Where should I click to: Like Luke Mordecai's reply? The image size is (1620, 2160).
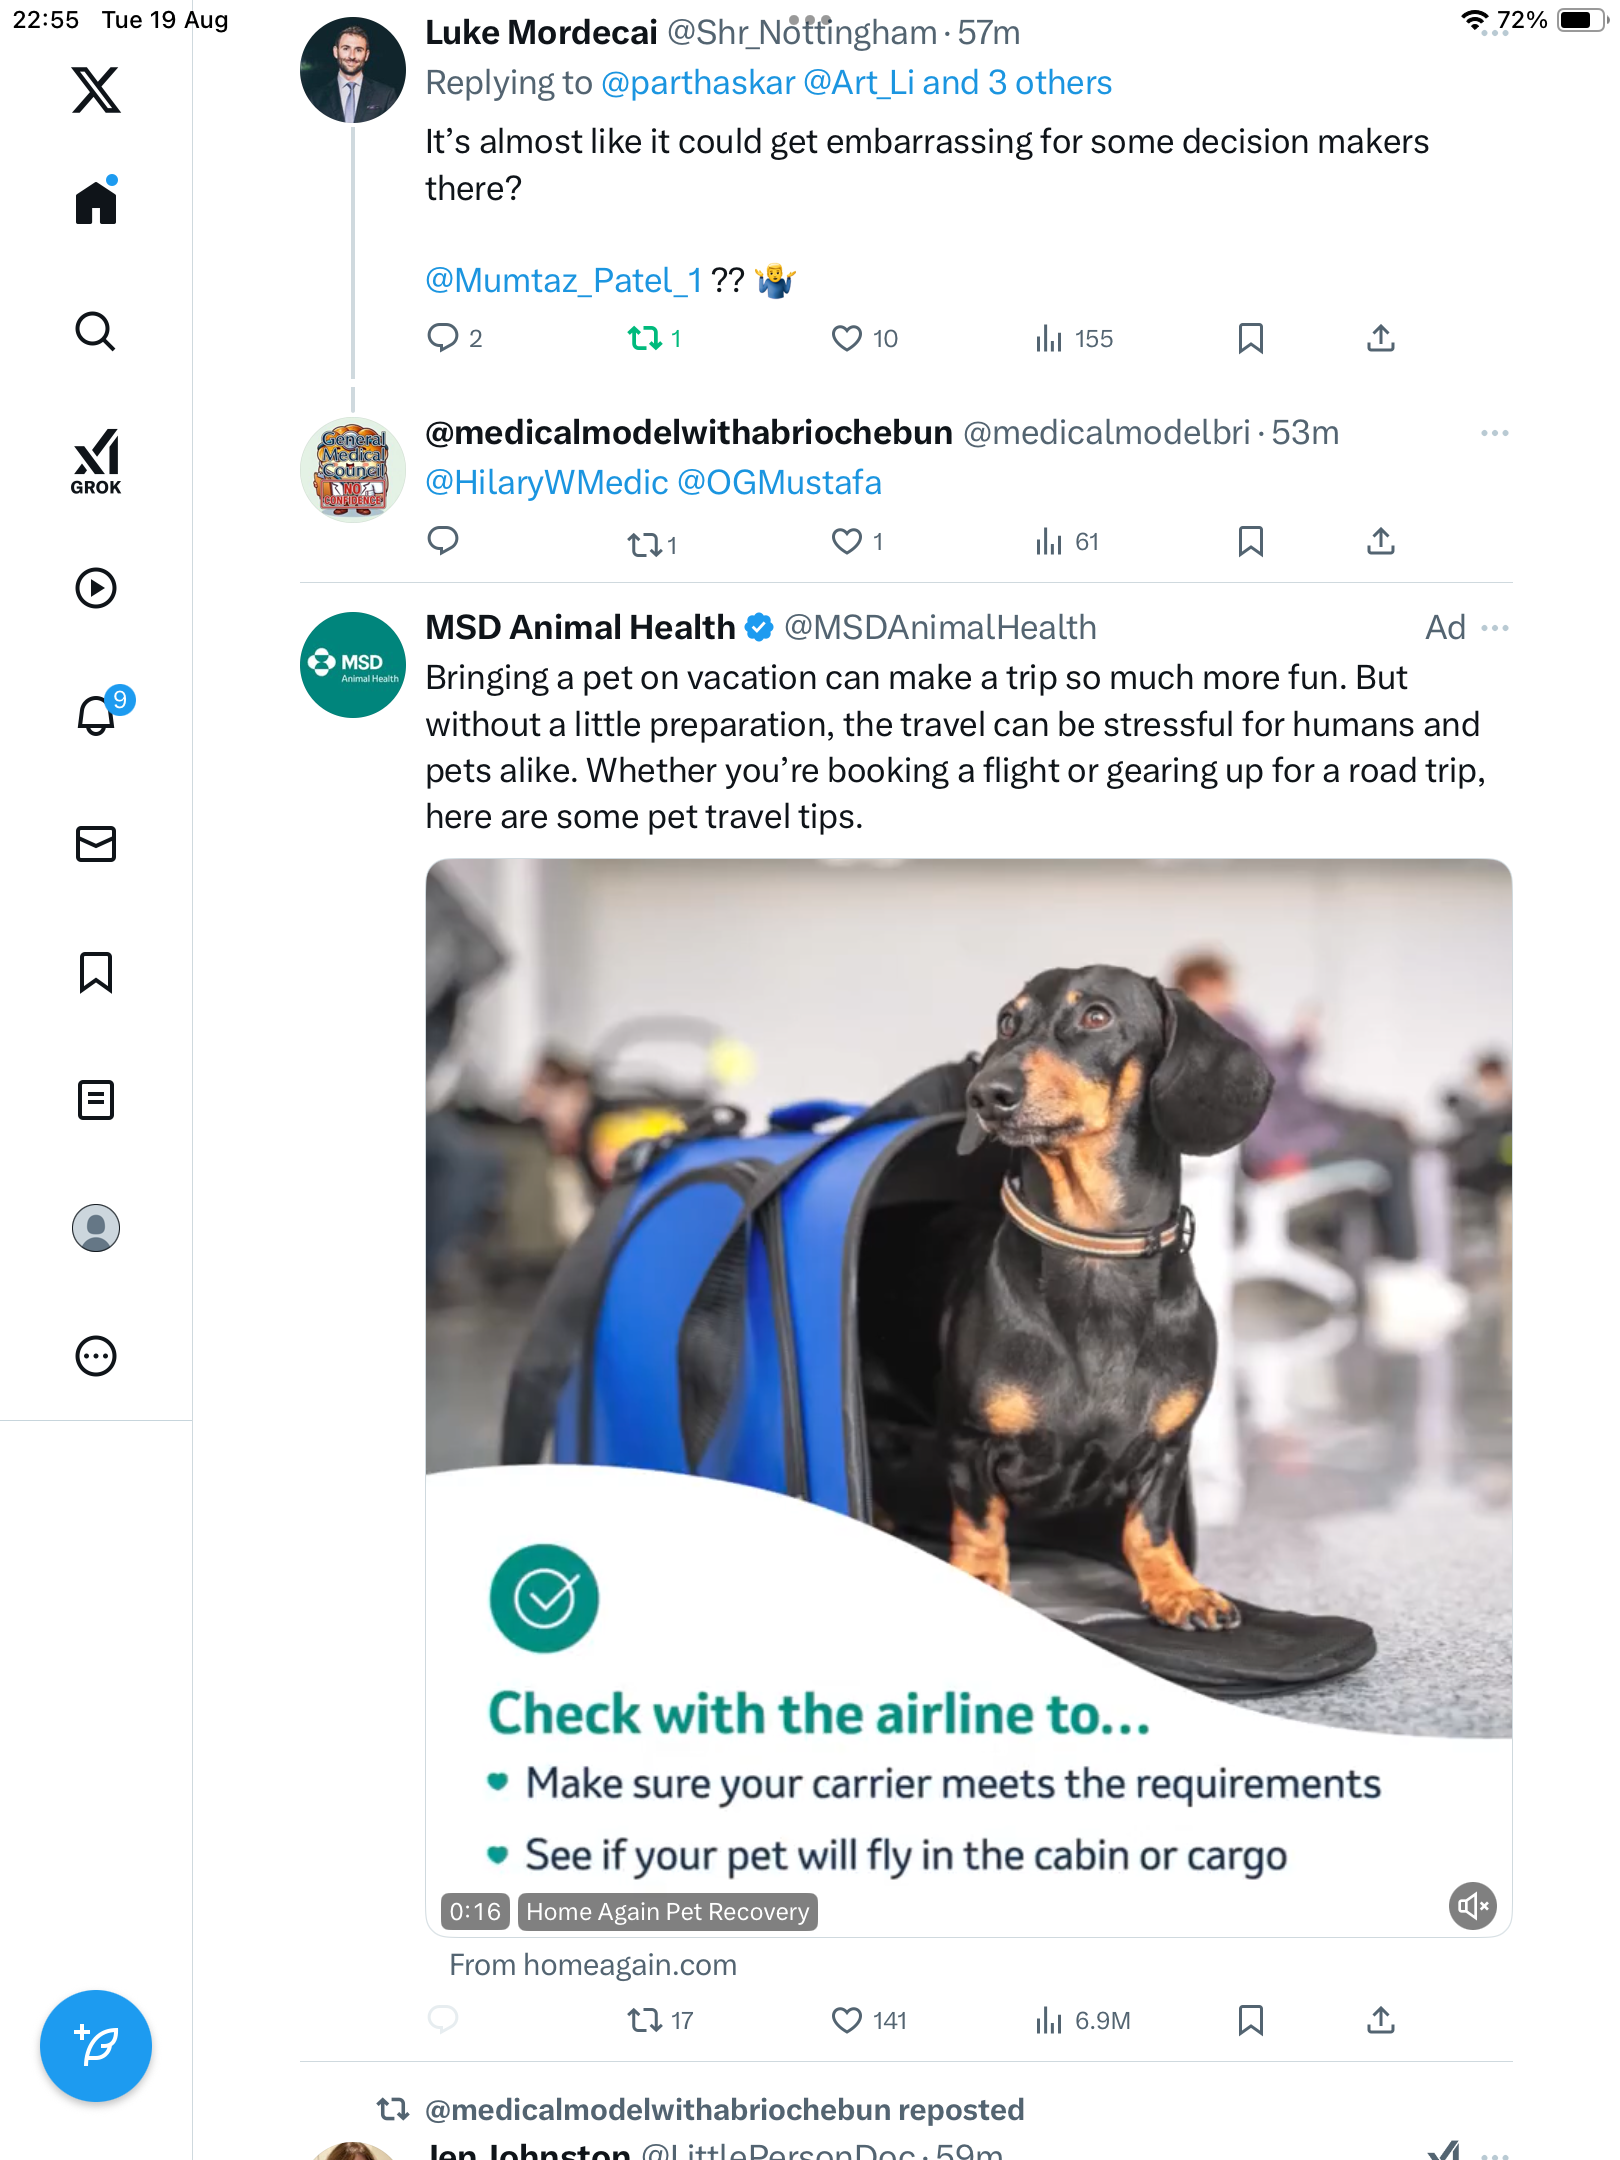(847, 339)
